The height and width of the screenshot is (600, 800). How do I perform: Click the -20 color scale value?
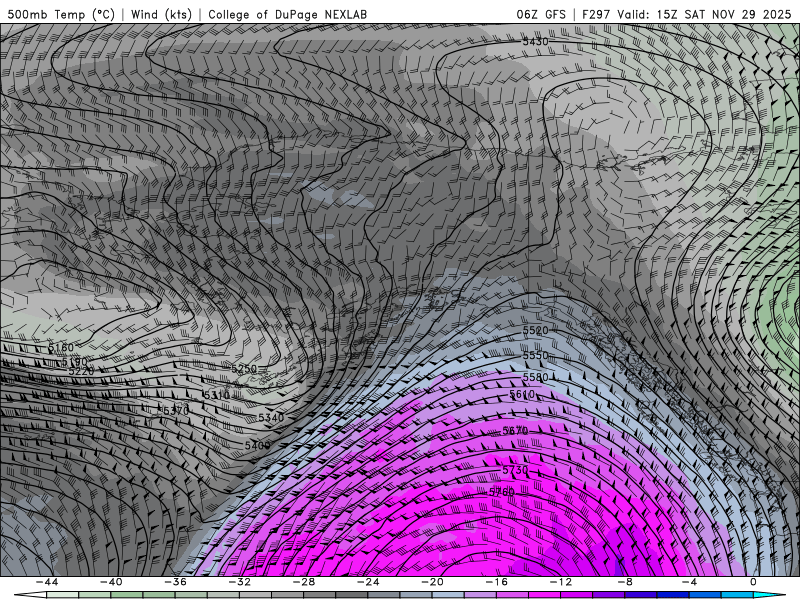(x=432, y=582)
